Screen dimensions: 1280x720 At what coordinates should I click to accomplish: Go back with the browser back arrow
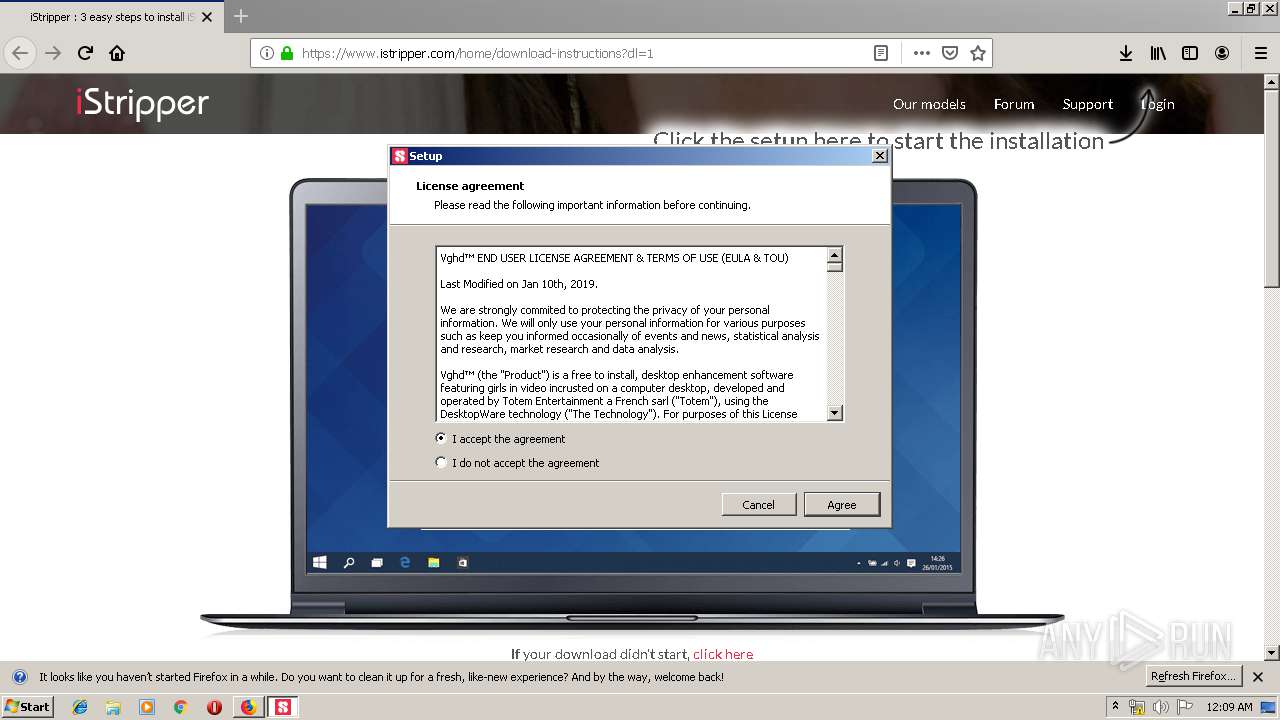[x=20, y=53]
